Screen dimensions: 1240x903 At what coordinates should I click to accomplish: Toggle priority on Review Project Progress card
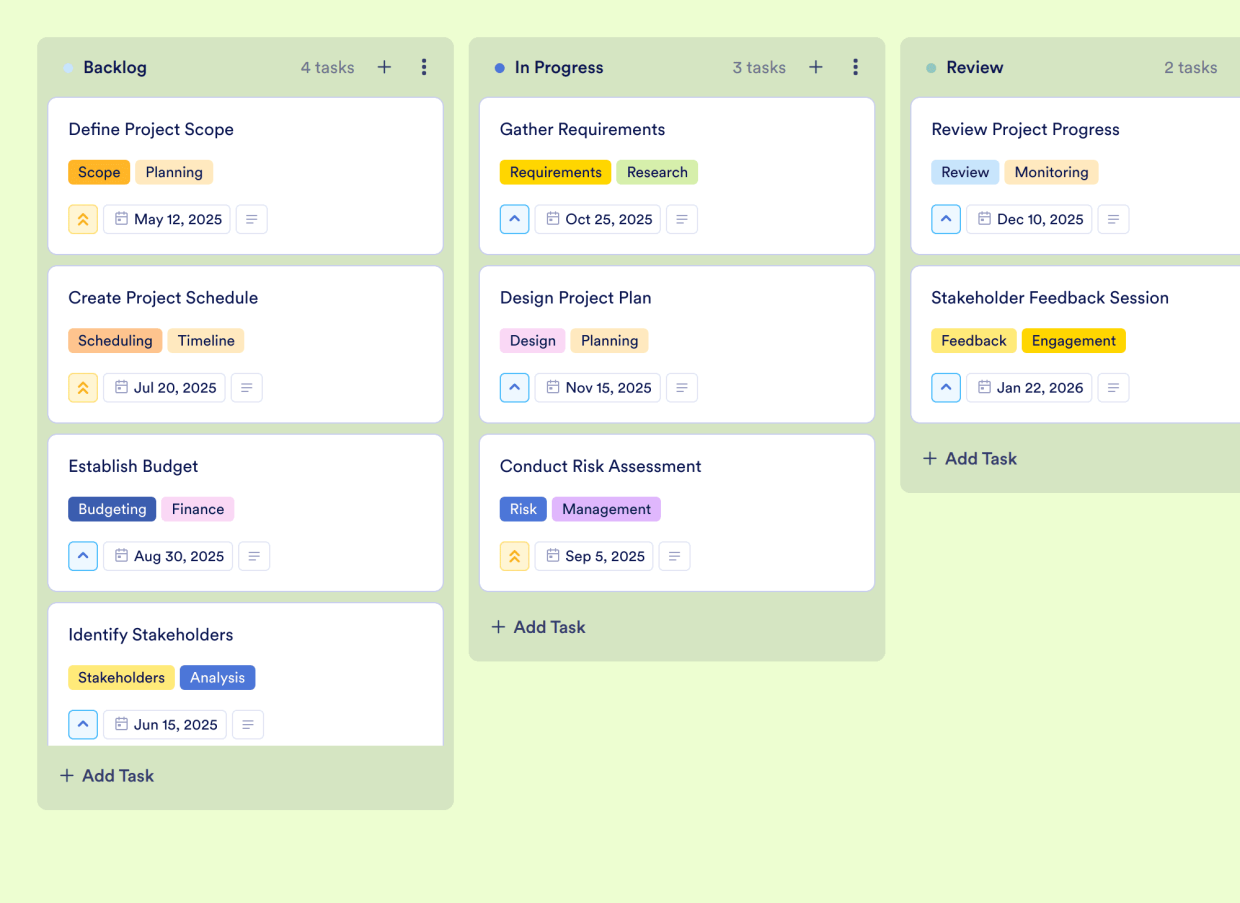(946, 219)
